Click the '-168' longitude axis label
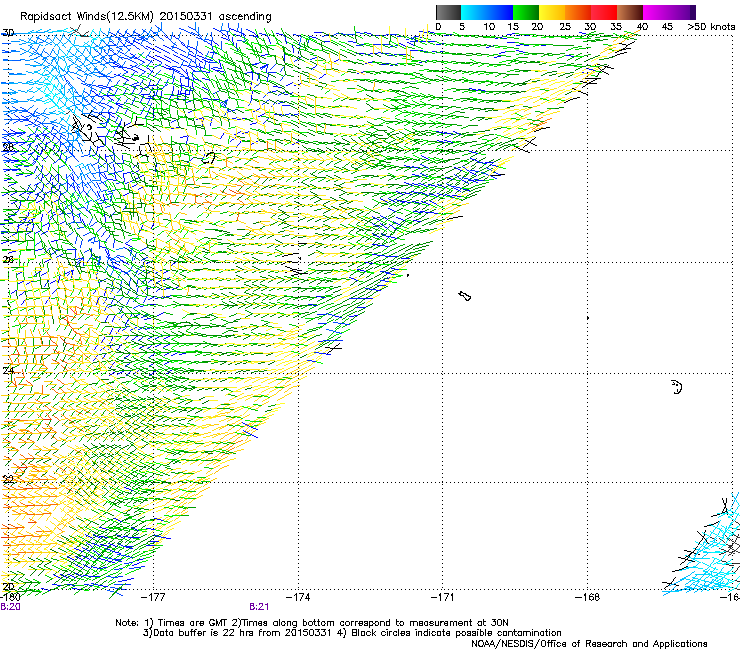 pyautogui.click(x=588, y=597)
